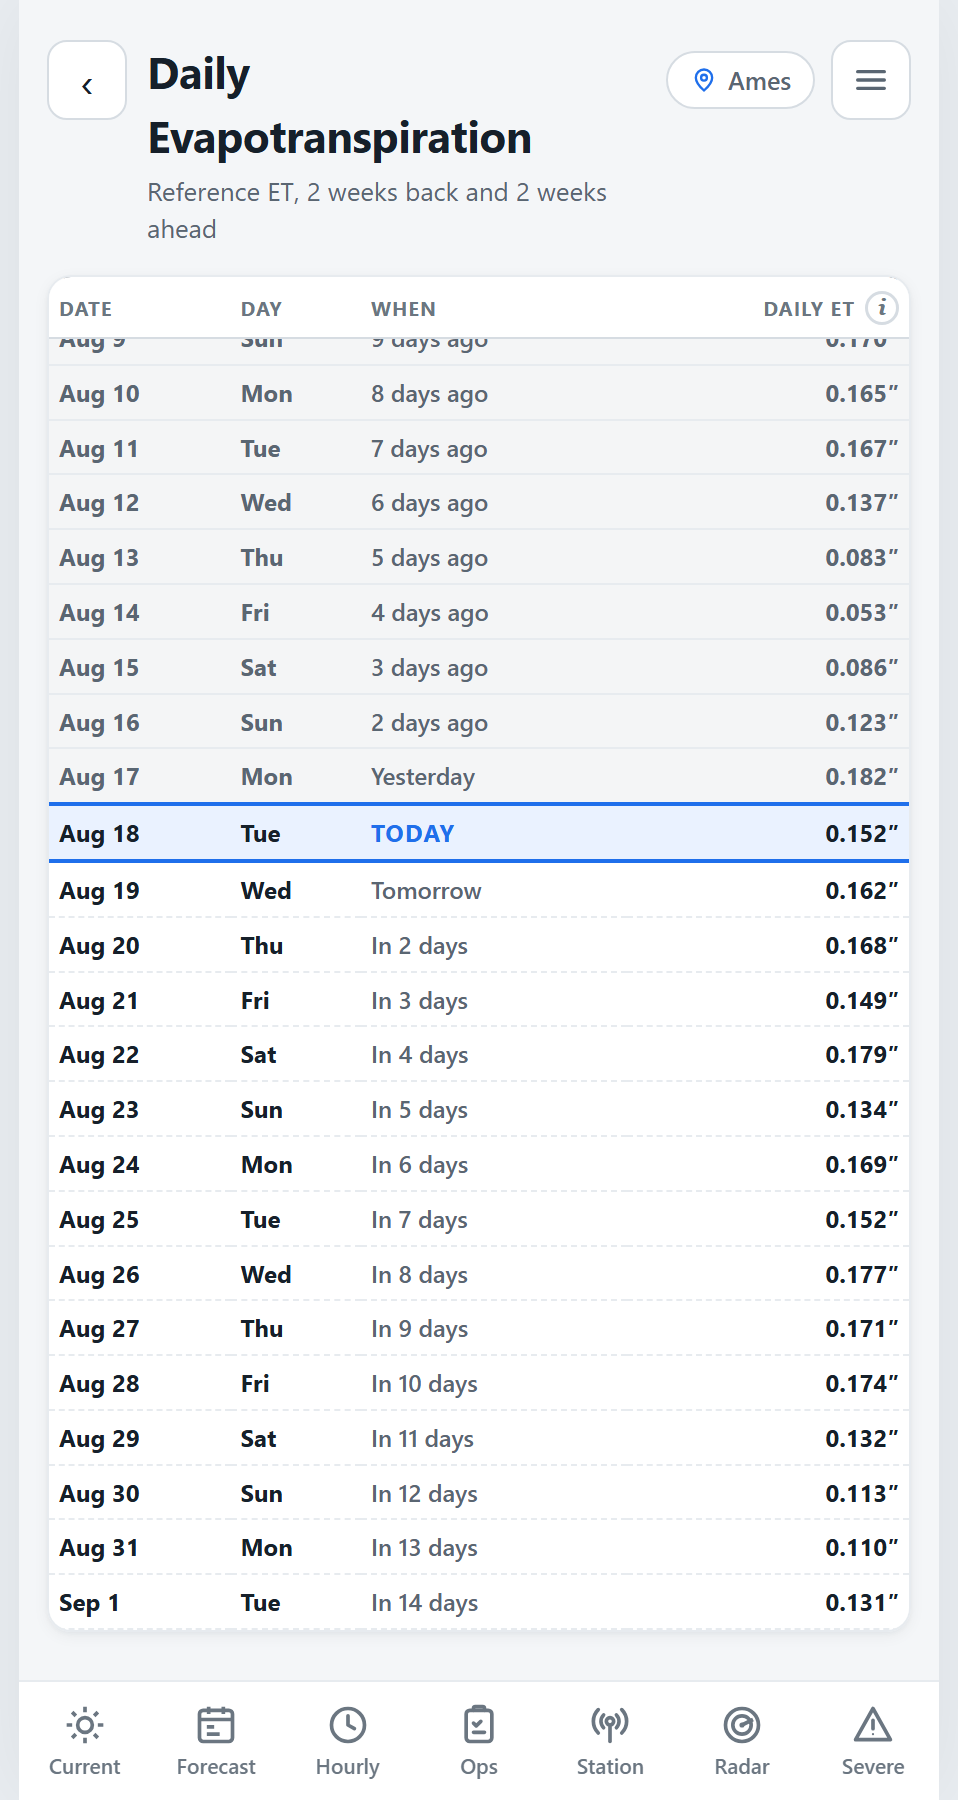Select the Aug 20 date cell
Viewport: 958px width, 1800px height.
99,946
